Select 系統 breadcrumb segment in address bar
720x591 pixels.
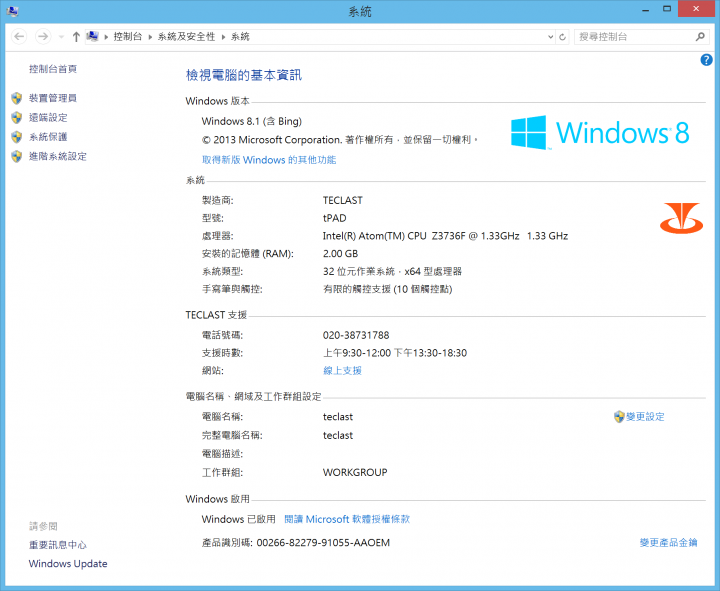(240, 37)
